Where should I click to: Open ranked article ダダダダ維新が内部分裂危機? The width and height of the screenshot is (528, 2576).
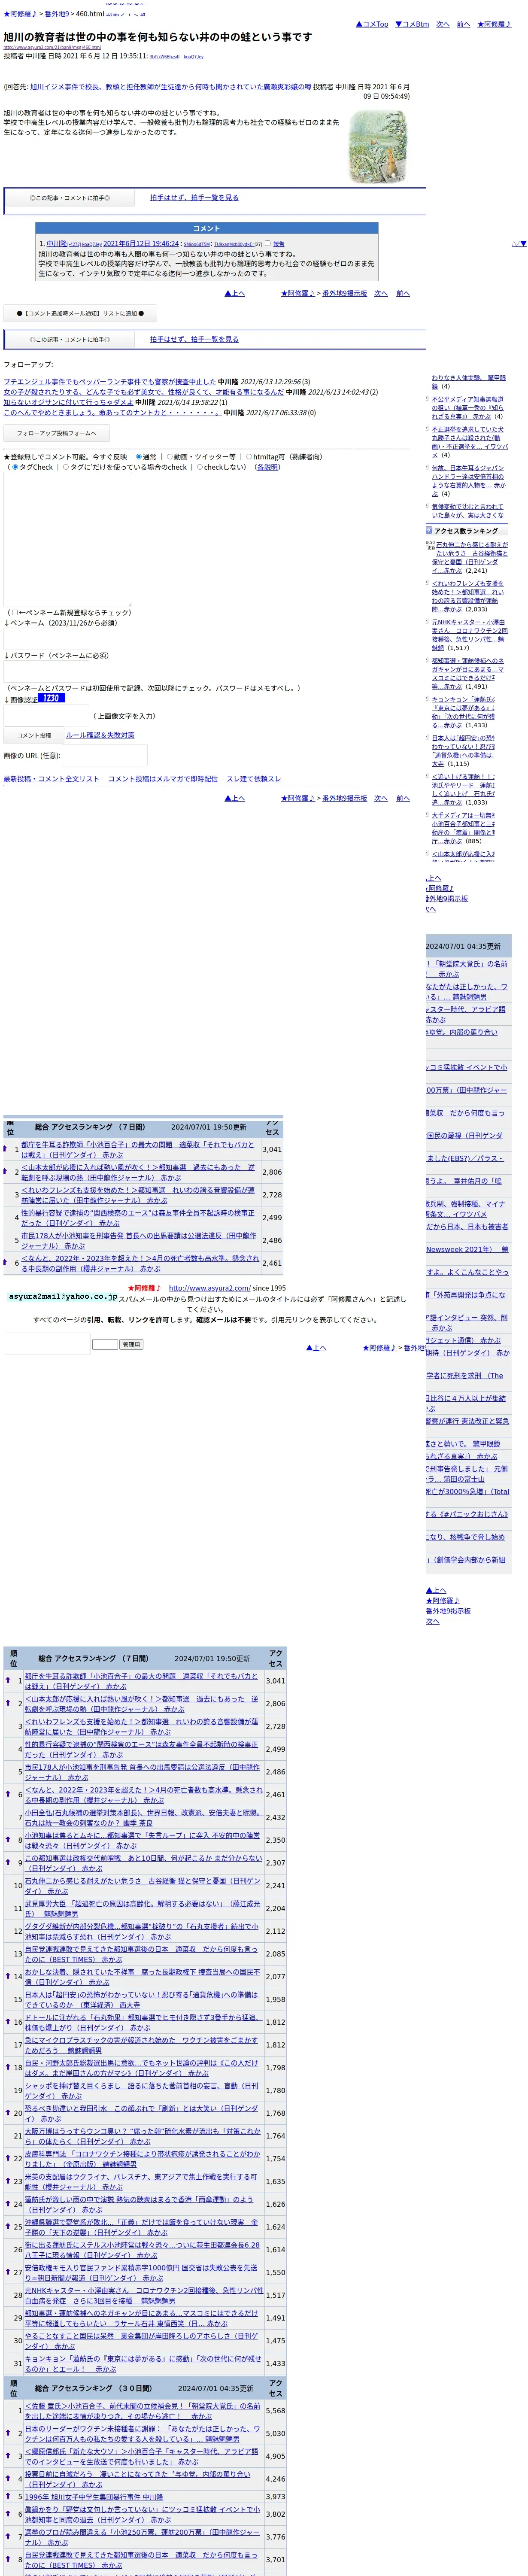(142, 1931)
